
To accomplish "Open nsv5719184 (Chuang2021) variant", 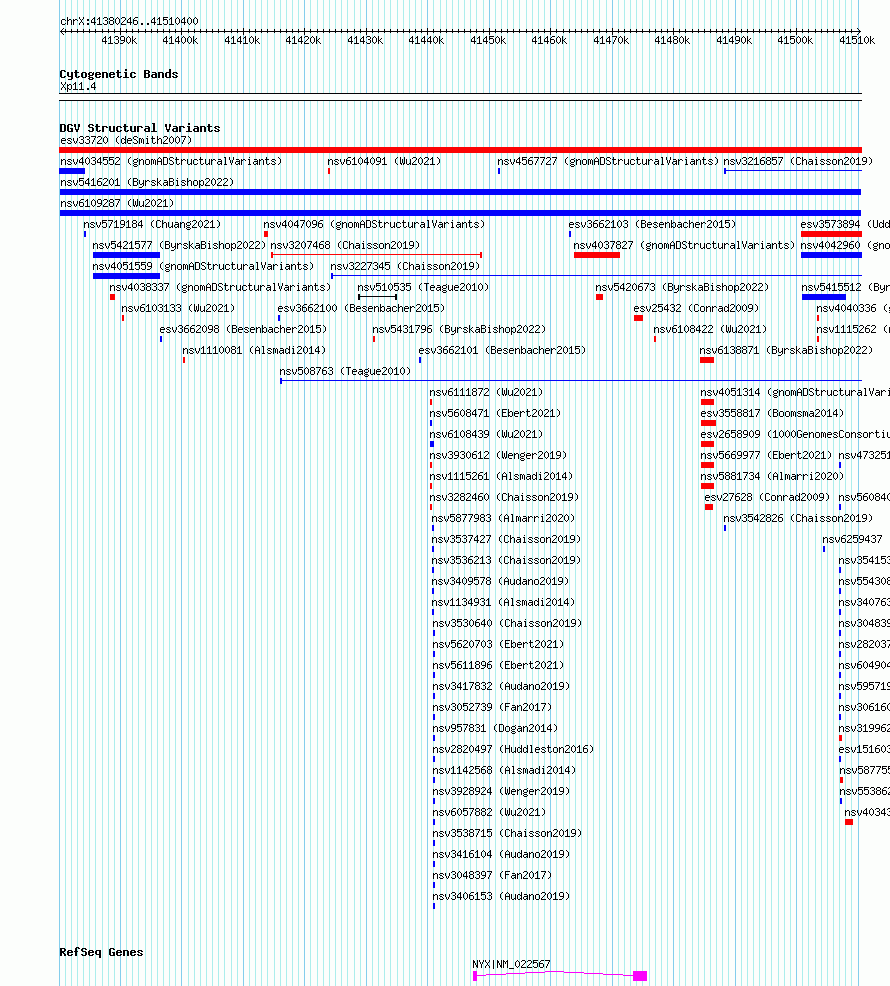I will point(152,224).
